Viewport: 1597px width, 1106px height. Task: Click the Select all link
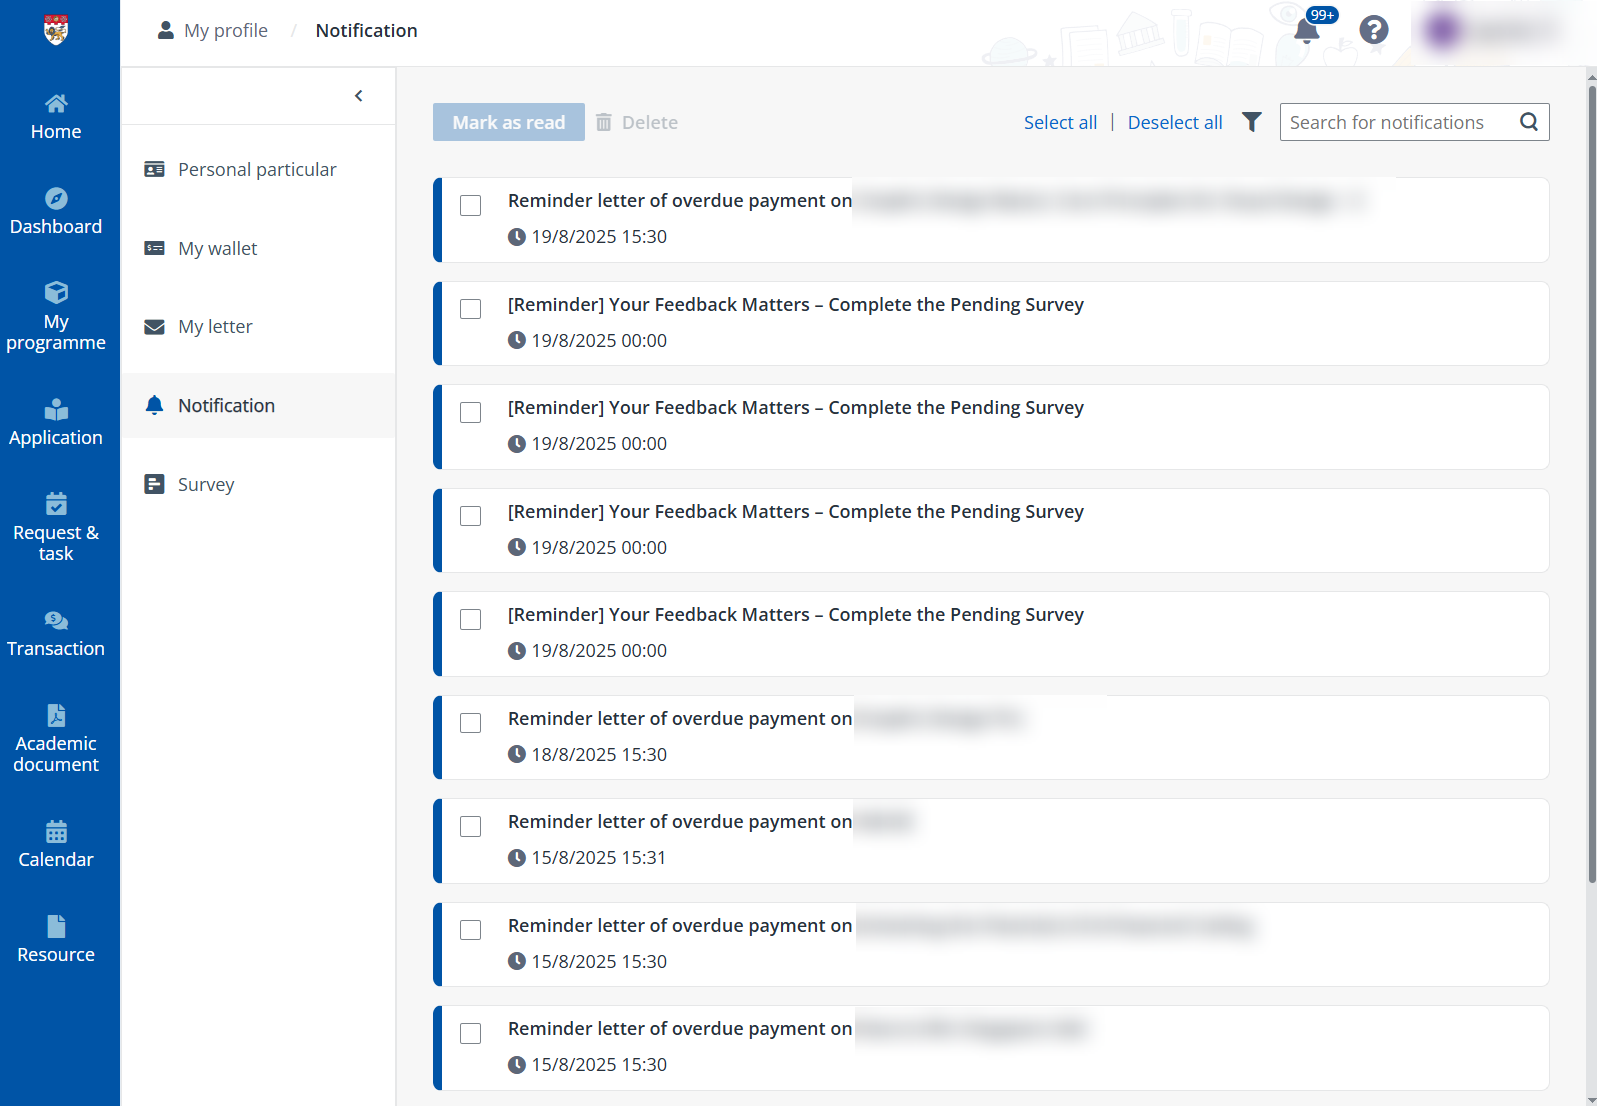[x=1060, y=122]
